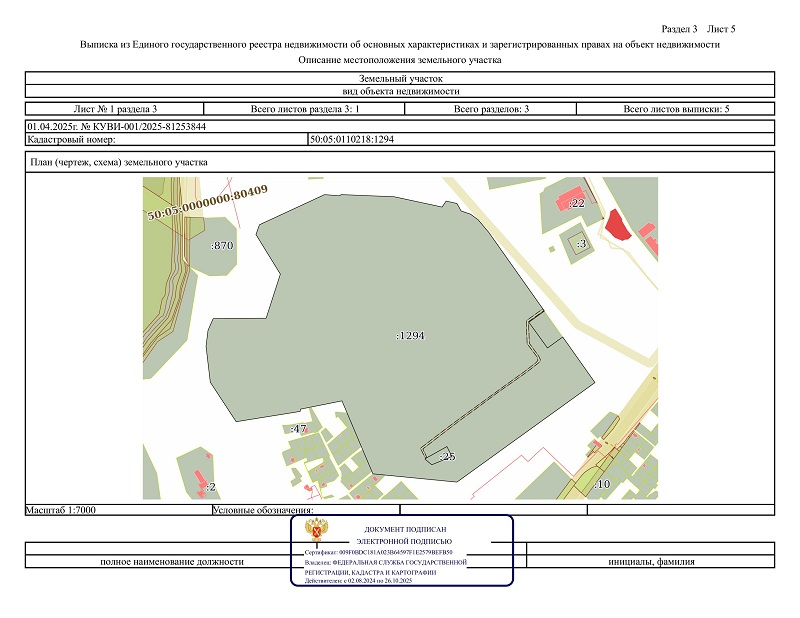Click the 'инициалы, фамилия' signature cell
Viewport: 800px width, 618px height.
[650, 561]
